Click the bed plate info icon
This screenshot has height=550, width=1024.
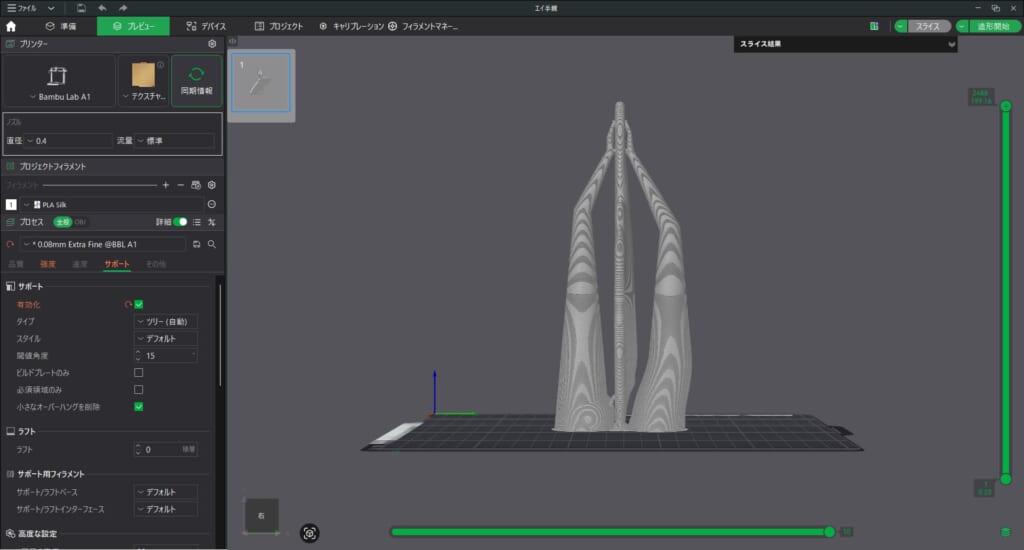click(161, 65)
